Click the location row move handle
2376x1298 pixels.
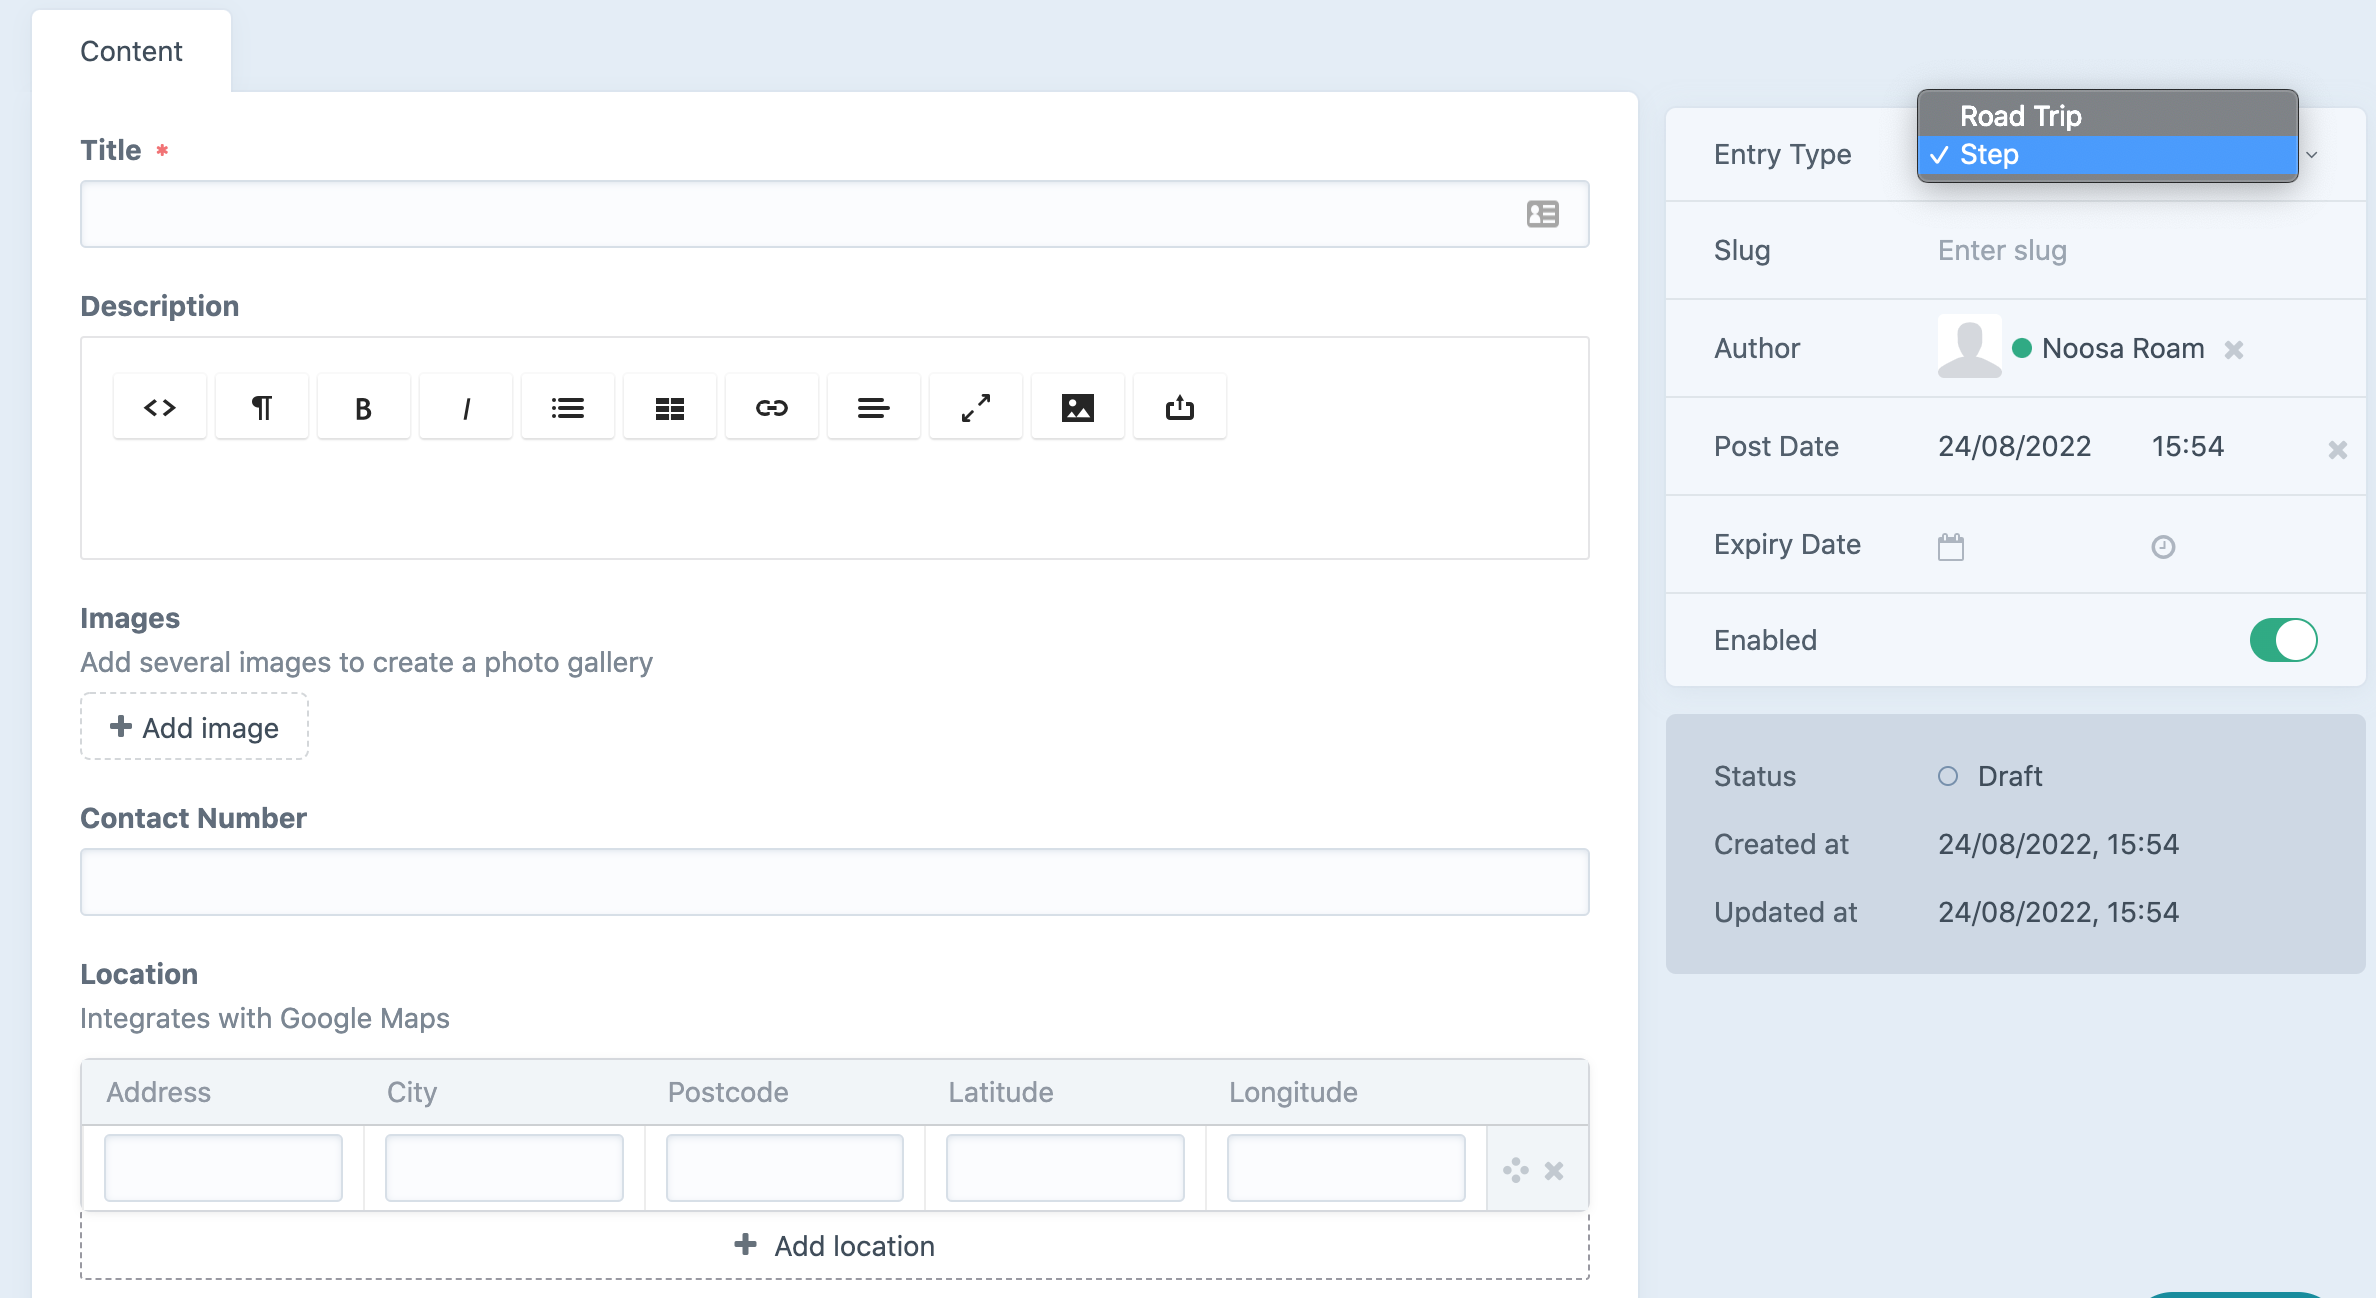coord(1516,1170)
